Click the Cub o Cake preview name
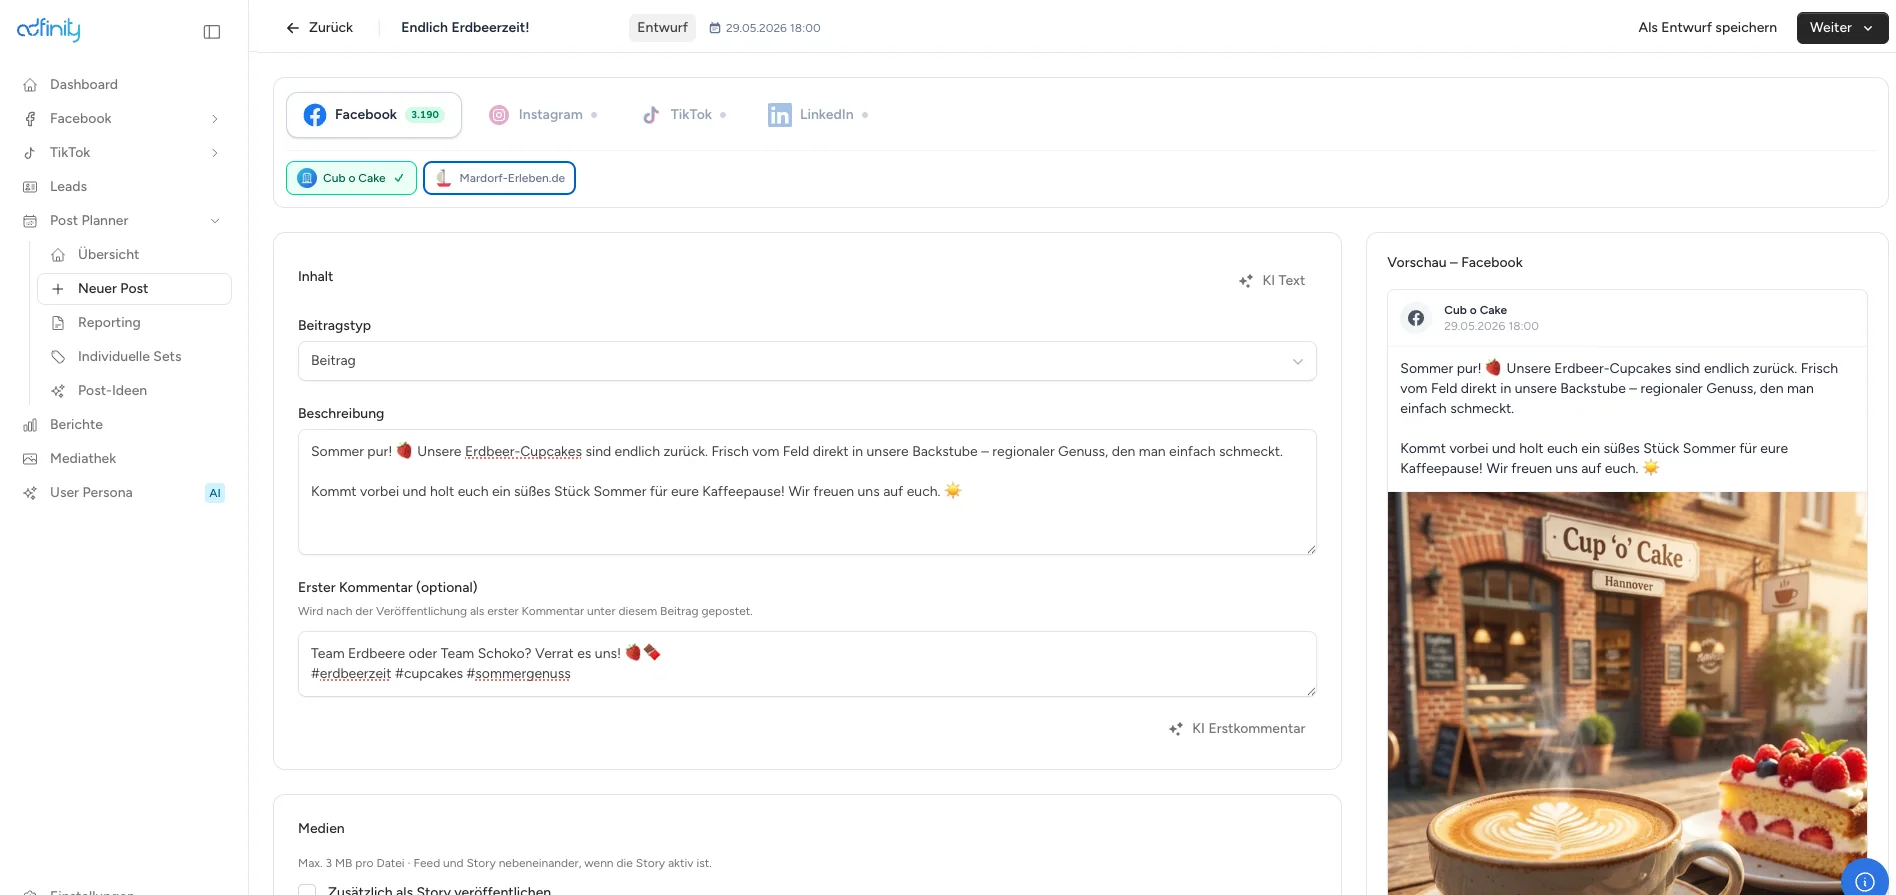This screenshot has width=1896, height=895. point(1475,310)
